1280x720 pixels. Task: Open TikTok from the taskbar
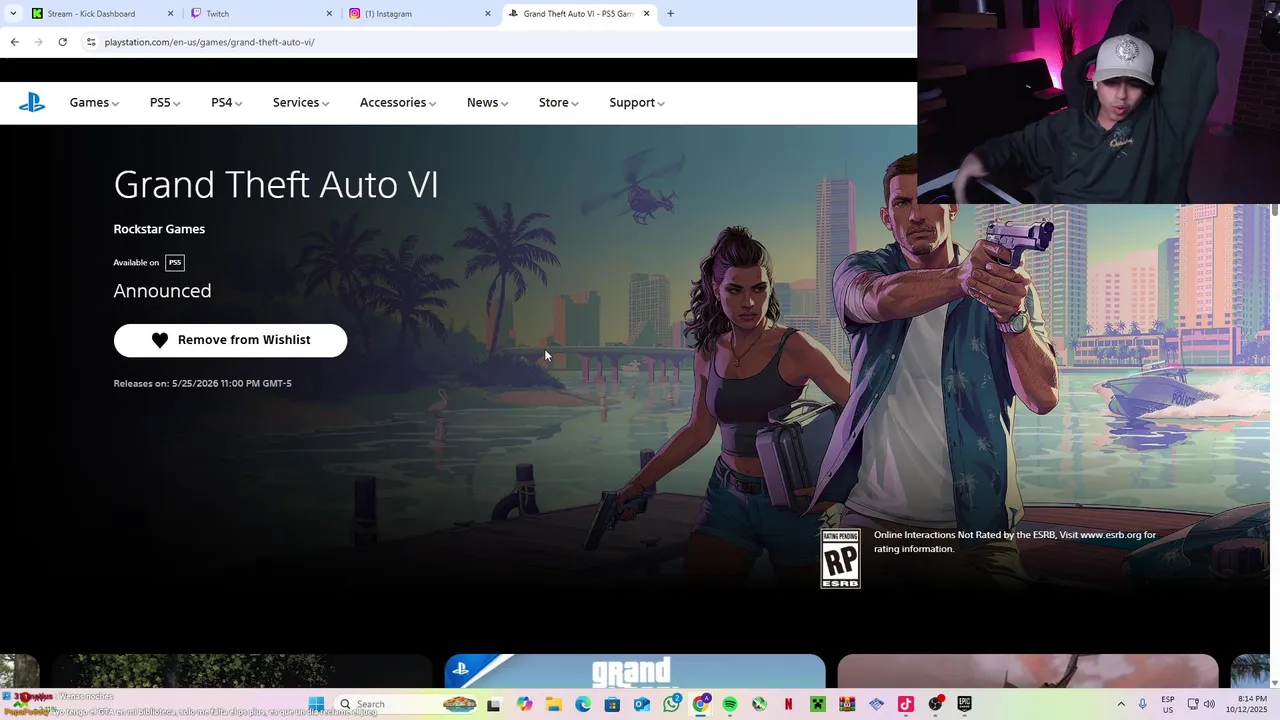click(x=905, y=704)
